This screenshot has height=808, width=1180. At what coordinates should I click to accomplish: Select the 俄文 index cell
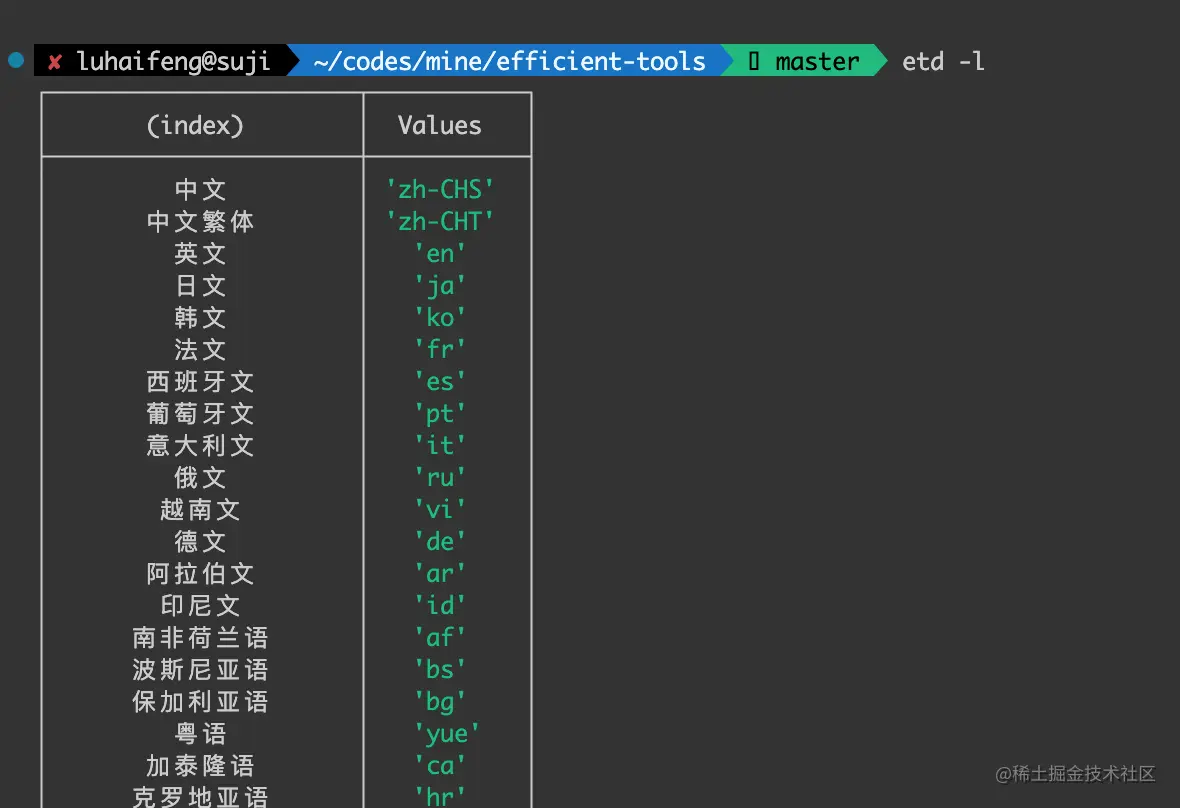coord(200,477)
